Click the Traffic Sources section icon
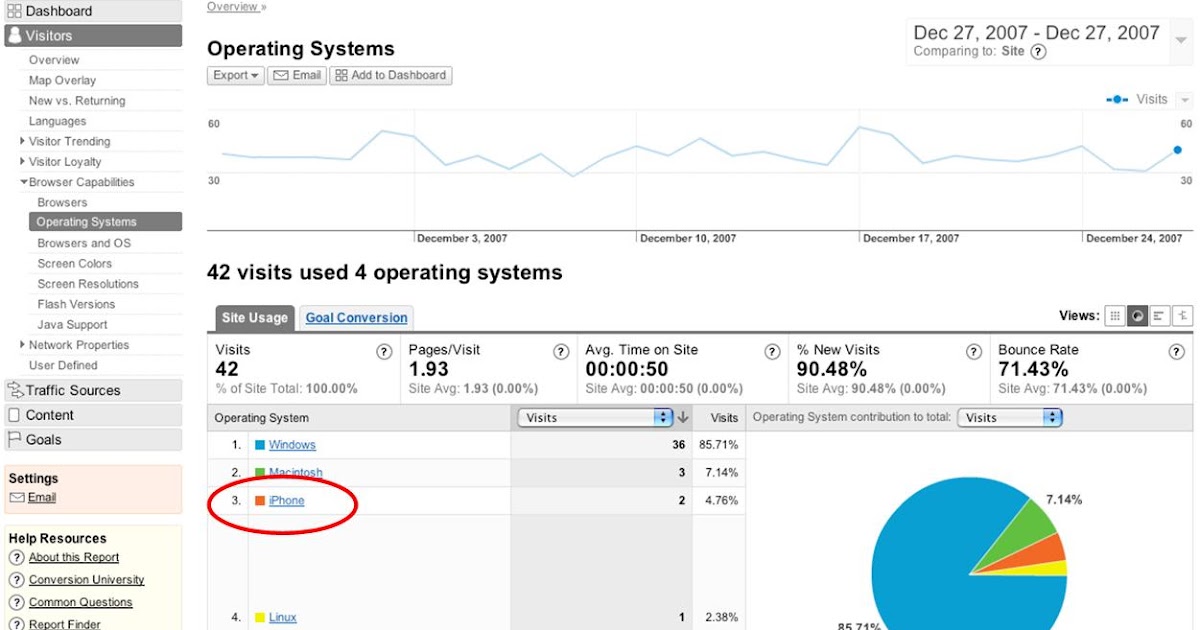Image resolution: width=1200 pixels, height=630 pixels. click(15, 390)
